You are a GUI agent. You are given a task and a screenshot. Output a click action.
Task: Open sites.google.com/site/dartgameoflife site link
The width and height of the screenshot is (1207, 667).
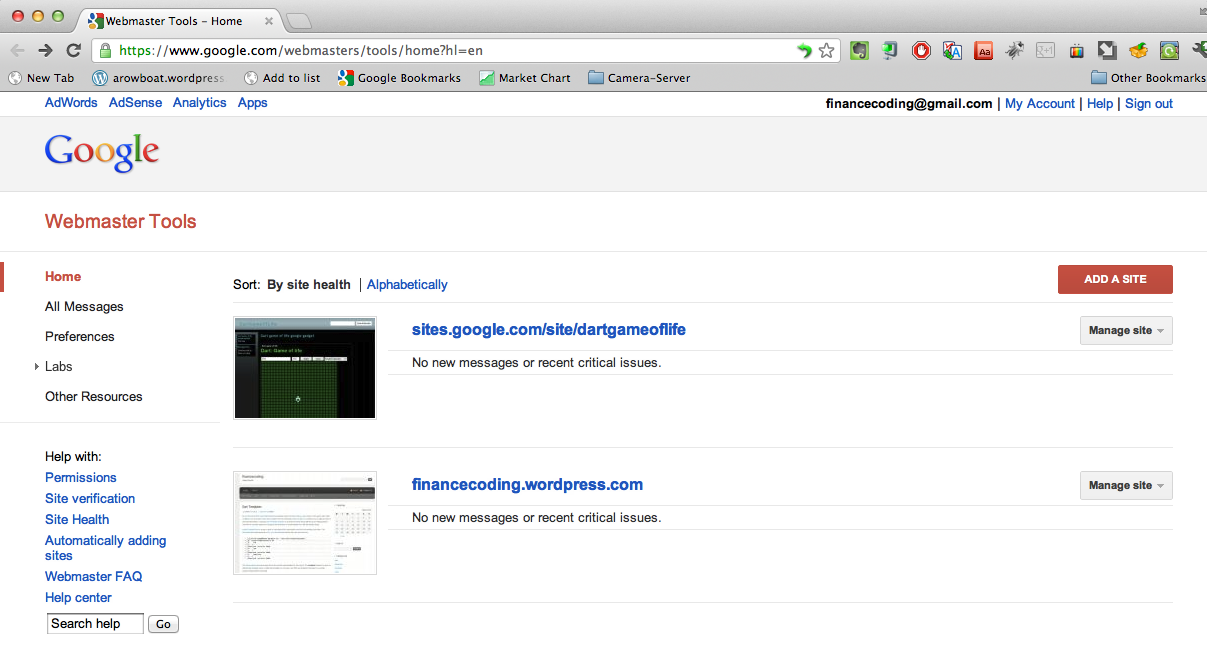coord(549,330)
